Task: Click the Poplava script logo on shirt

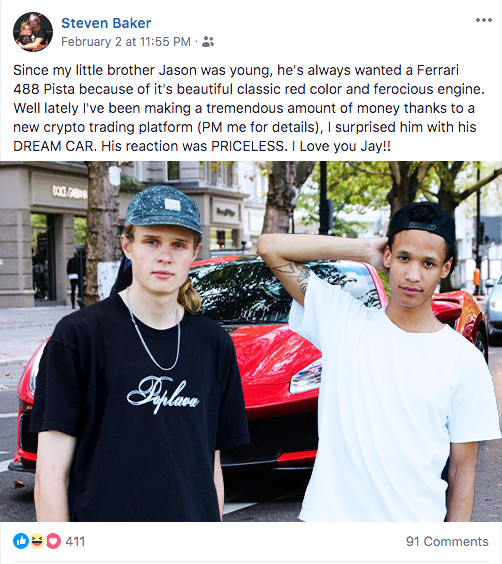Action: pyautogui.click(x=163, y=395)
